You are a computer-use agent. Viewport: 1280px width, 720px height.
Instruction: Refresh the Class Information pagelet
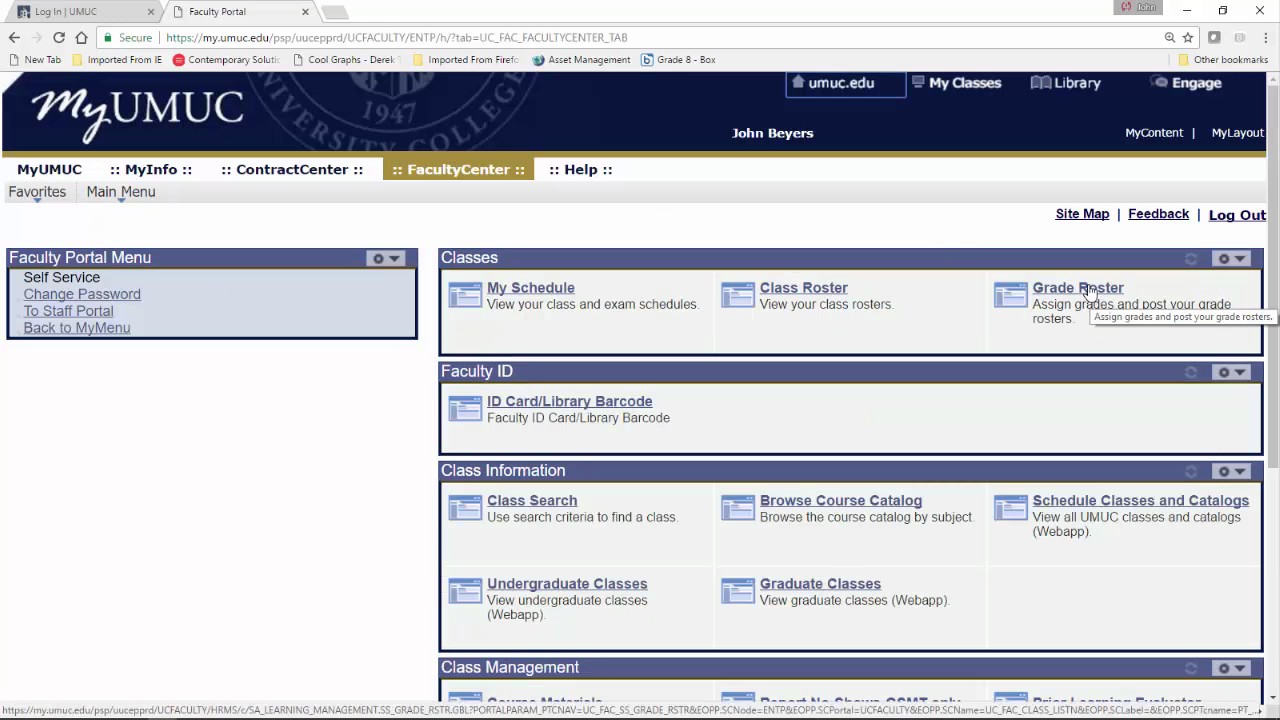point(1190,471)
